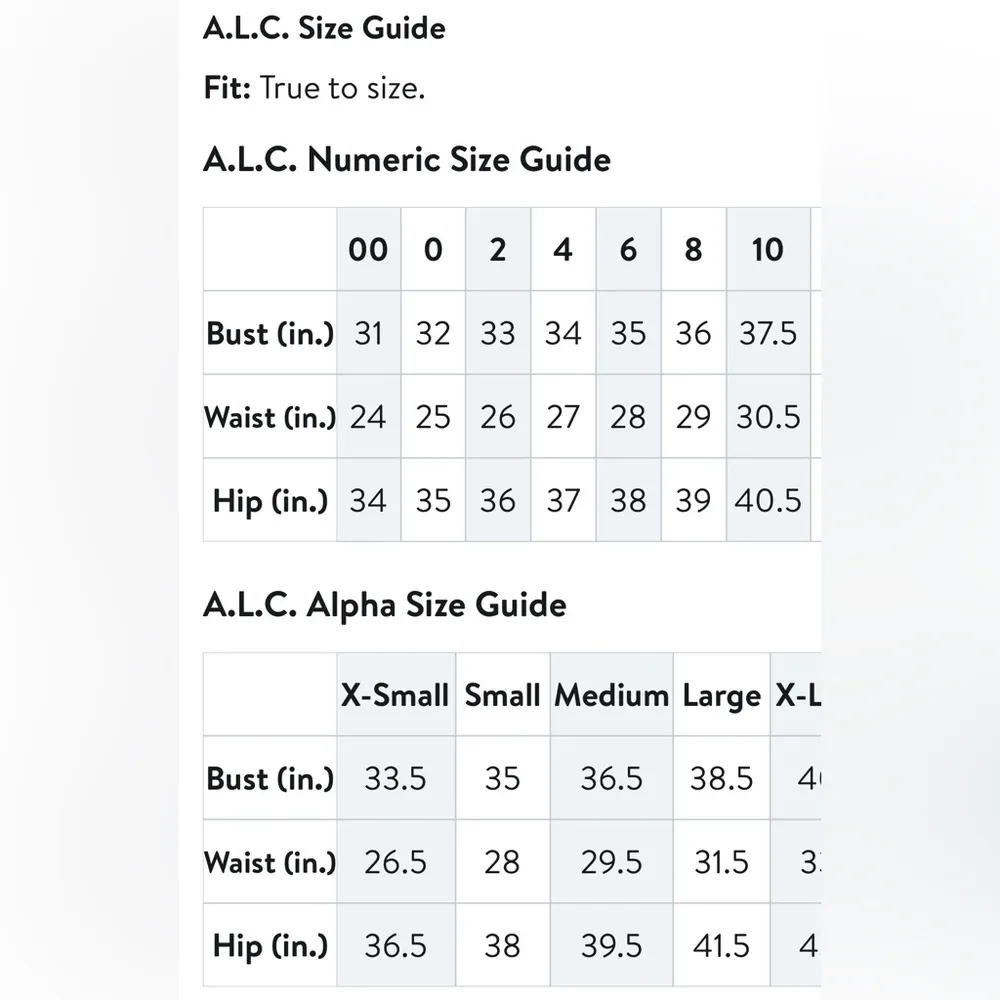Select the A.L.C. Numeric Size Guide heading
The image size is (1000, 1000).
tap(406, 160)
